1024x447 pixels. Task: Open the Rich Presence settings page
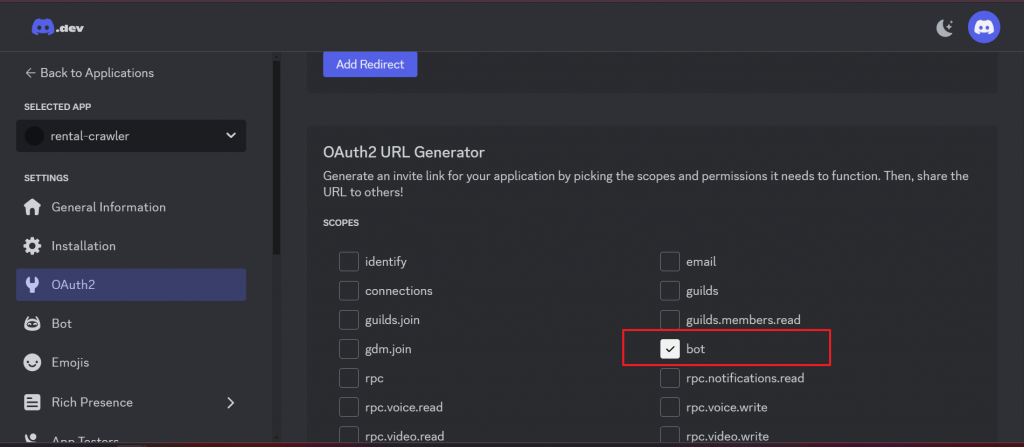(92, 402)
